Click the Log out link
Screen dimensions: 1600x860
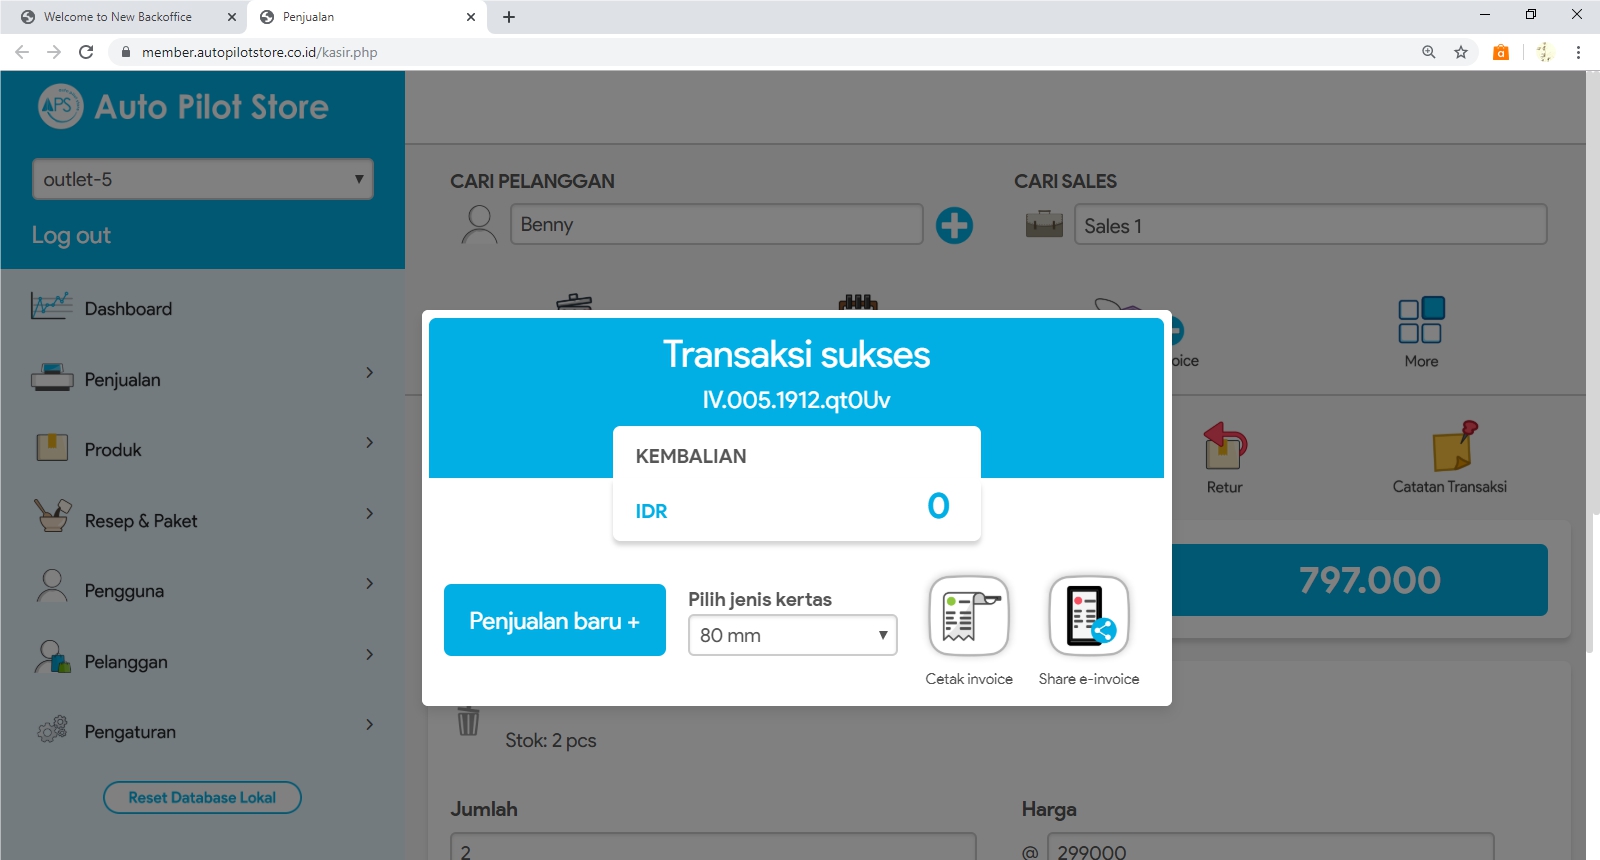71,235
